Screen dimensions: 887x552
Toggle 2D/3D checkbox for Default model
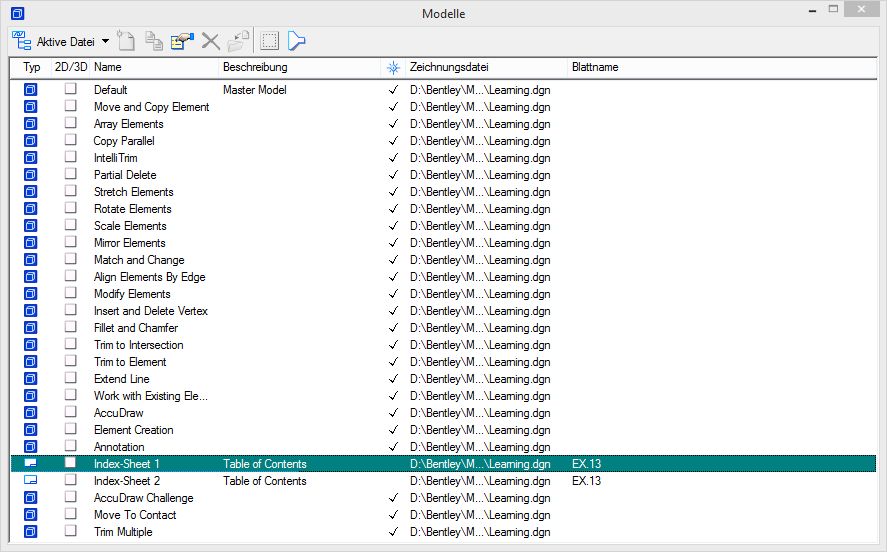point(70,88)
